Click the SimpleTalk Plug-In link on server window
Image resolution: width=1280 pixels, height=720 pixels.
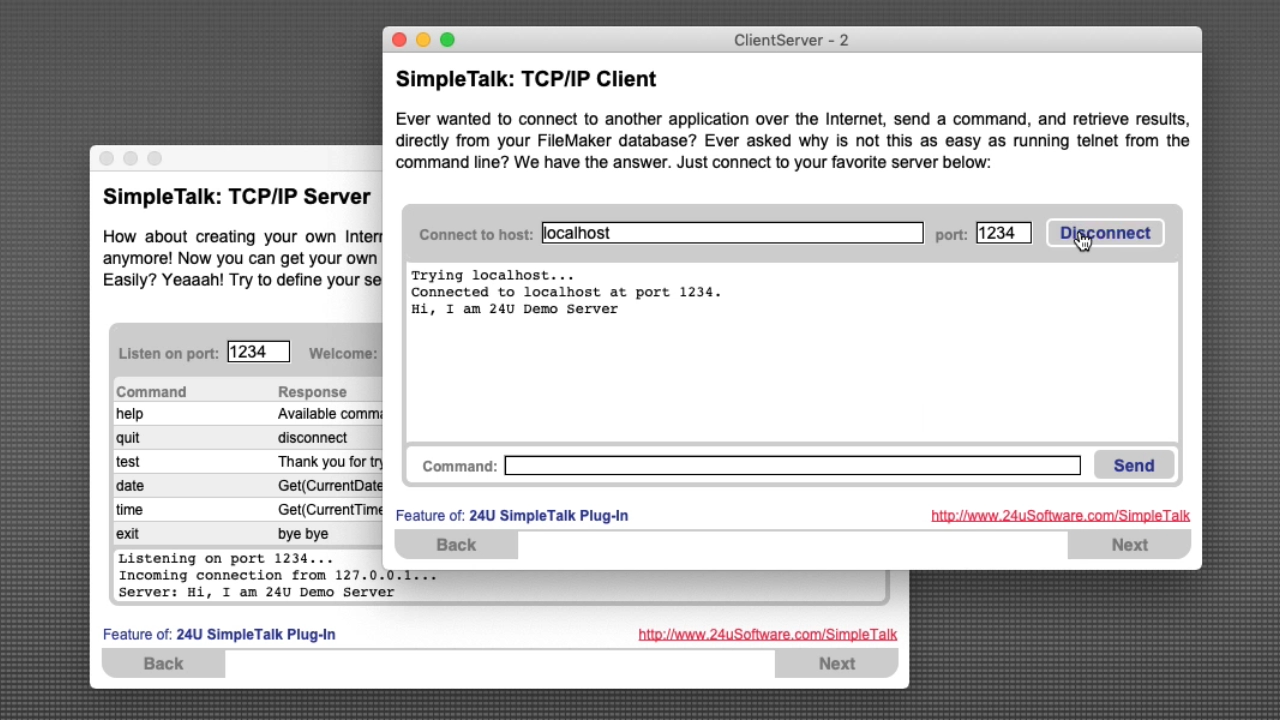(255, 634)
